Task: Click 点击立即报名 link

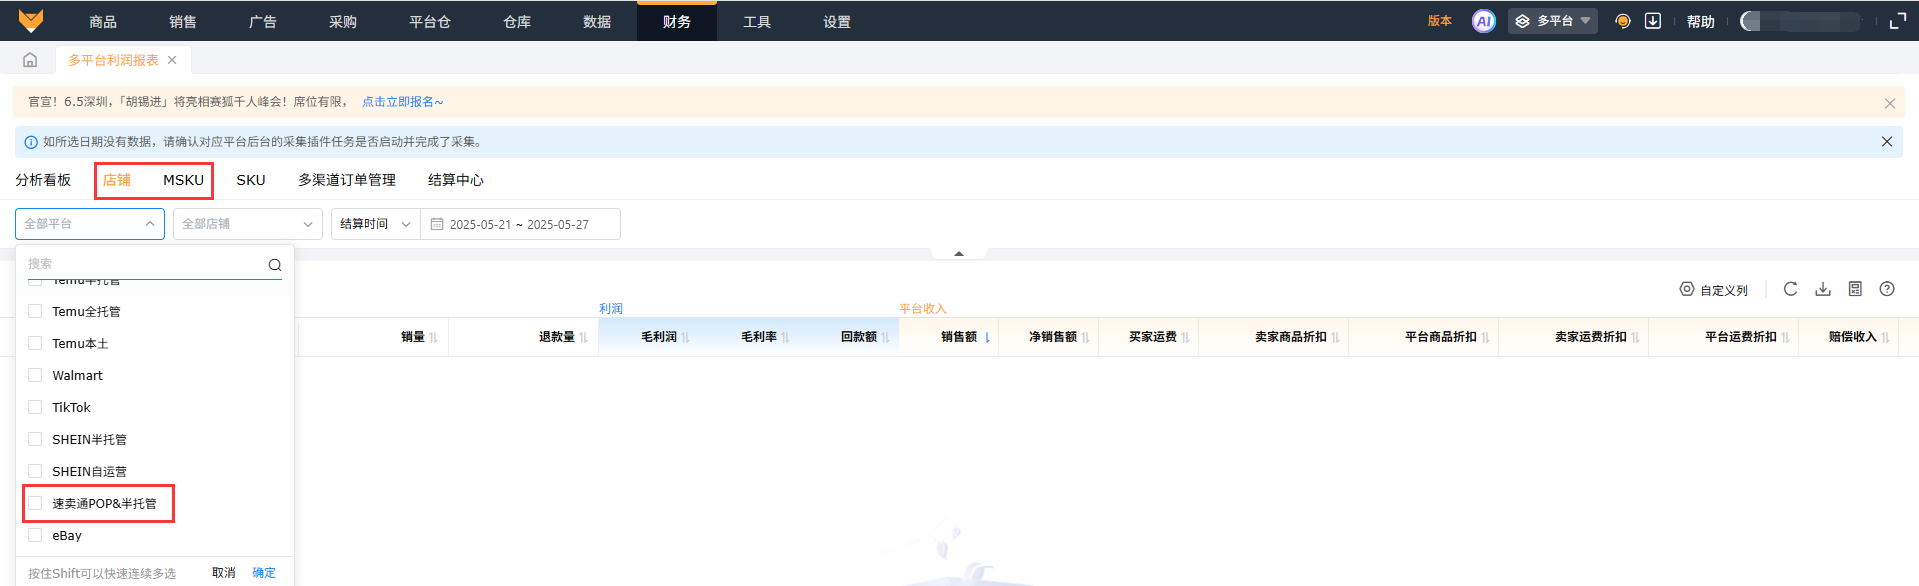Action: click(402, 102)
